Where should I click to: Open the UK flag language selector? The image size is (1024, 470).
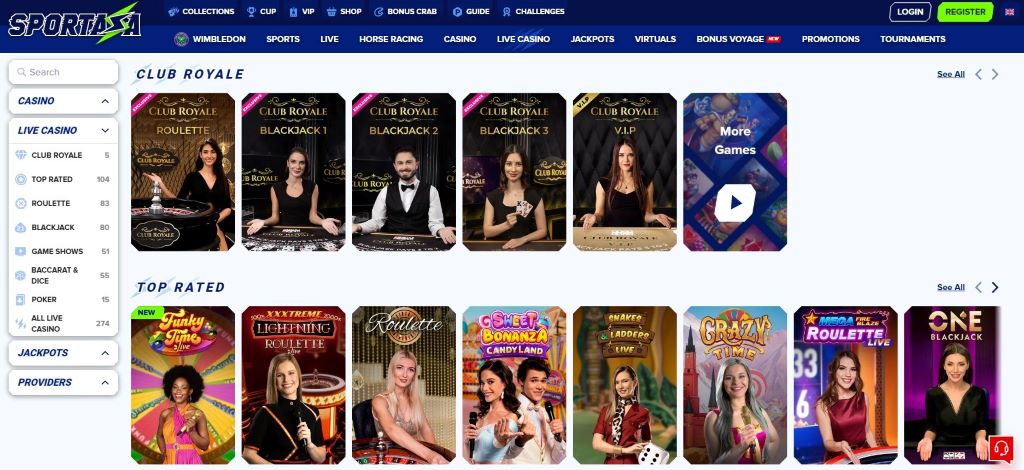[1009, 12]
